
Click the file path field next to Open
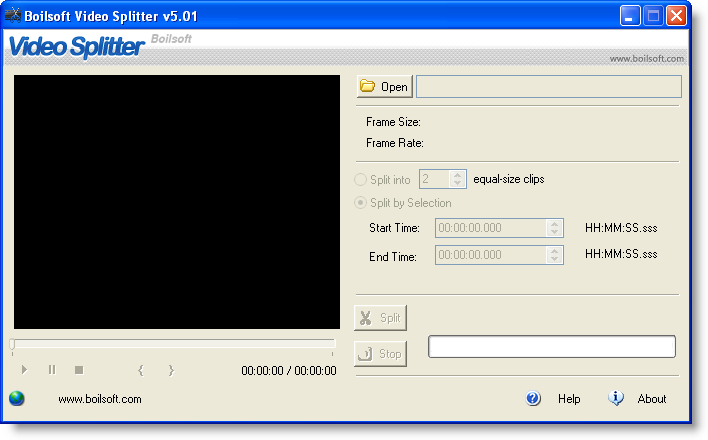549,86
